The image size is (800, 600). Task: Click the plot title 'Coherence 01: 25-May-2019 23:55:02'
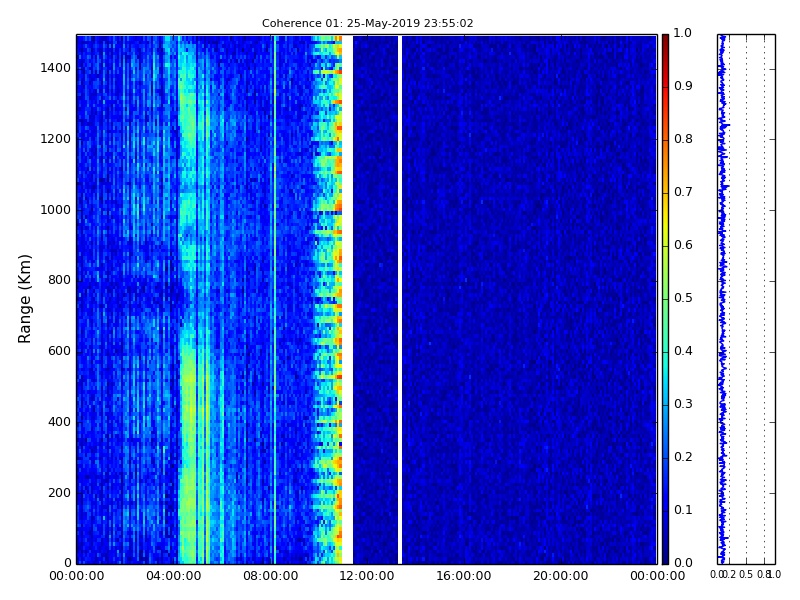(367, 23)
